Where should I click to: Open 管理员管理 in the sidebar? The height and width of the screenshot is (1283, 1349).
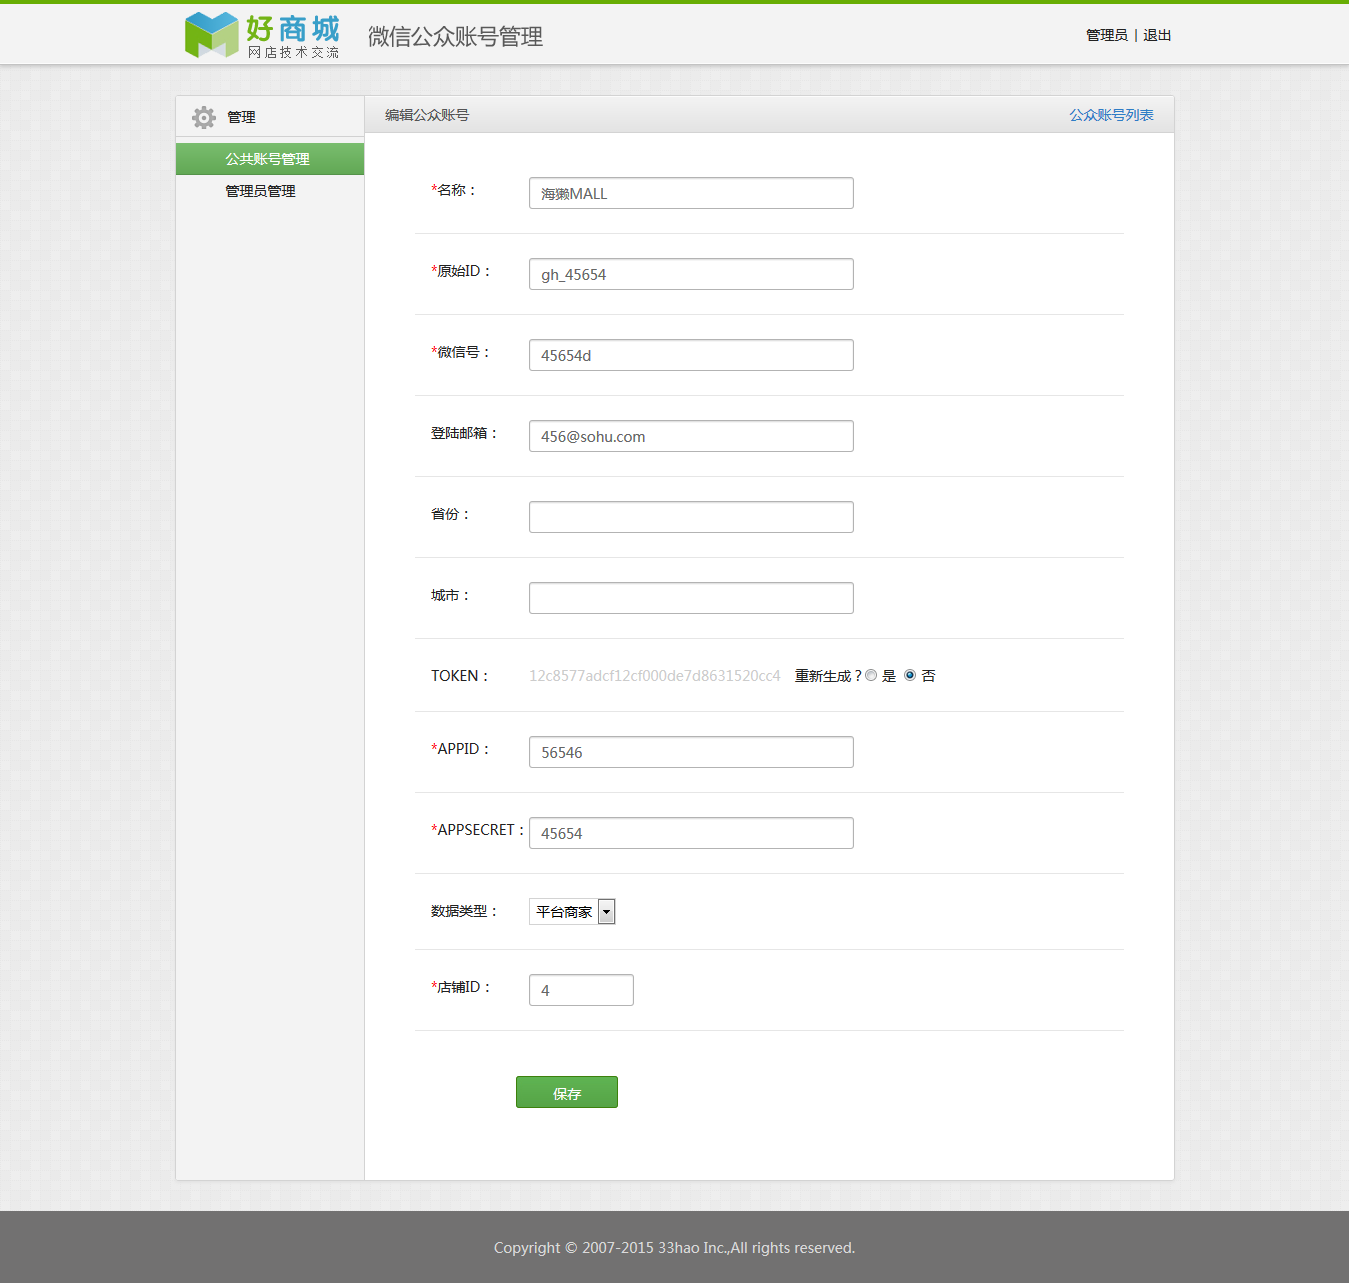tap(260, 191)
